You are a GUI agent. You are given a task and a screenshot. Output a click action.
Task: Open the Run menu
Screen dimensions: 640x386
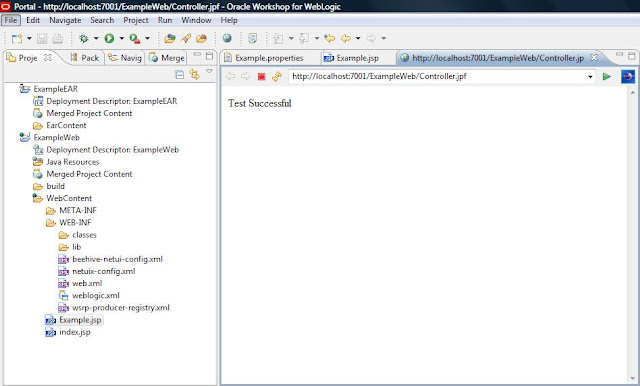coord(165,20)
